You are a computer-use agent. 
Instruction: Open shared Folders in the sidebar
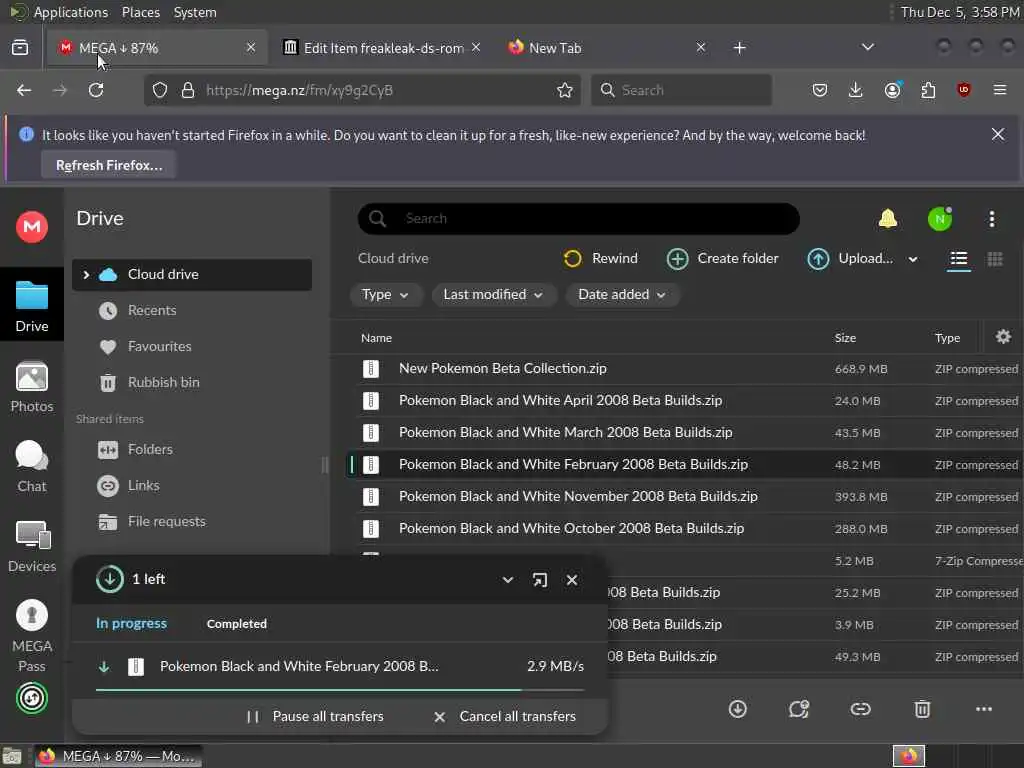click(x=150, y=450)
